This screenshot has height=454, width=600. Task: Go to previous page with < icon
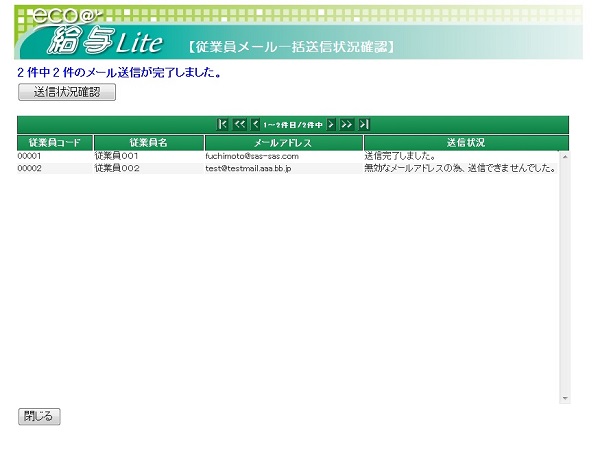(x=255, y=124)
